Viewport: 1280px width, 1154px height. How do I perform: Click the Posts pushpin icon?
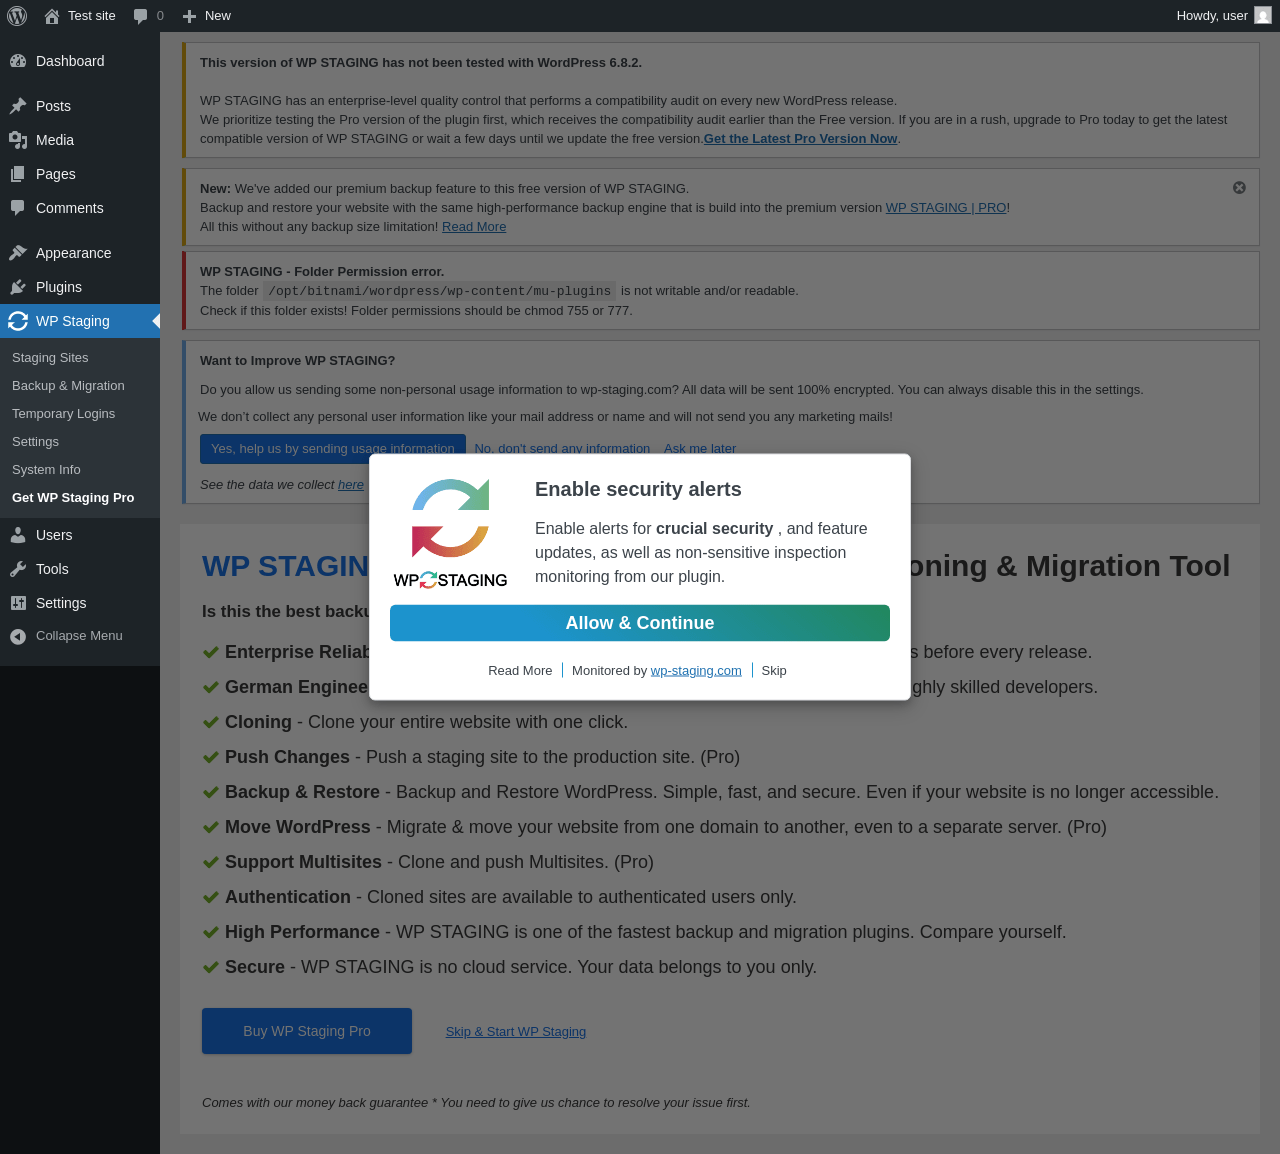tap(18, 106)
